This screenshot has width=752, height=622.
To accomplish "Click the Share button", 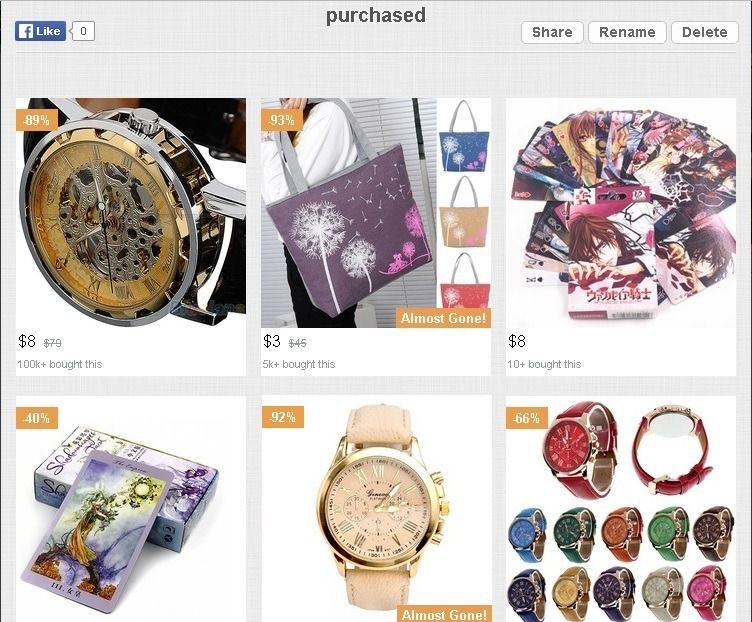I will tap(552, 32).
